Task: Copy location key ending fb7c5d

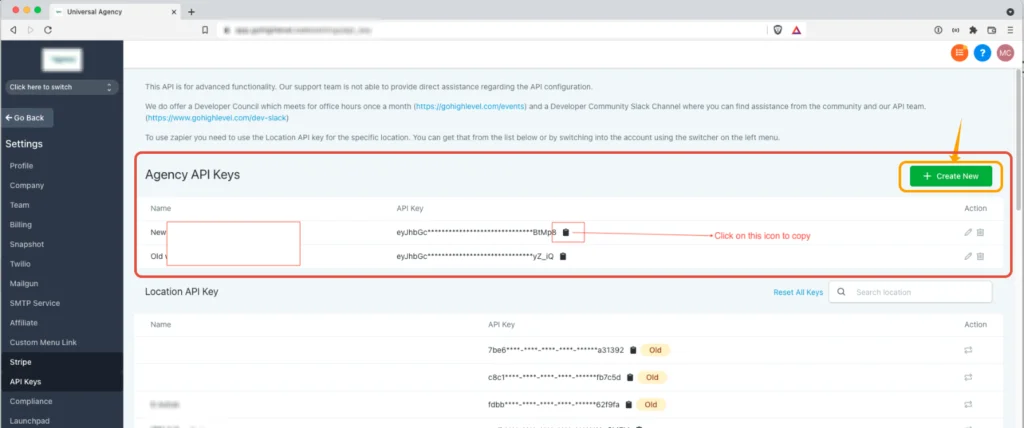Action: coord(630,377)
